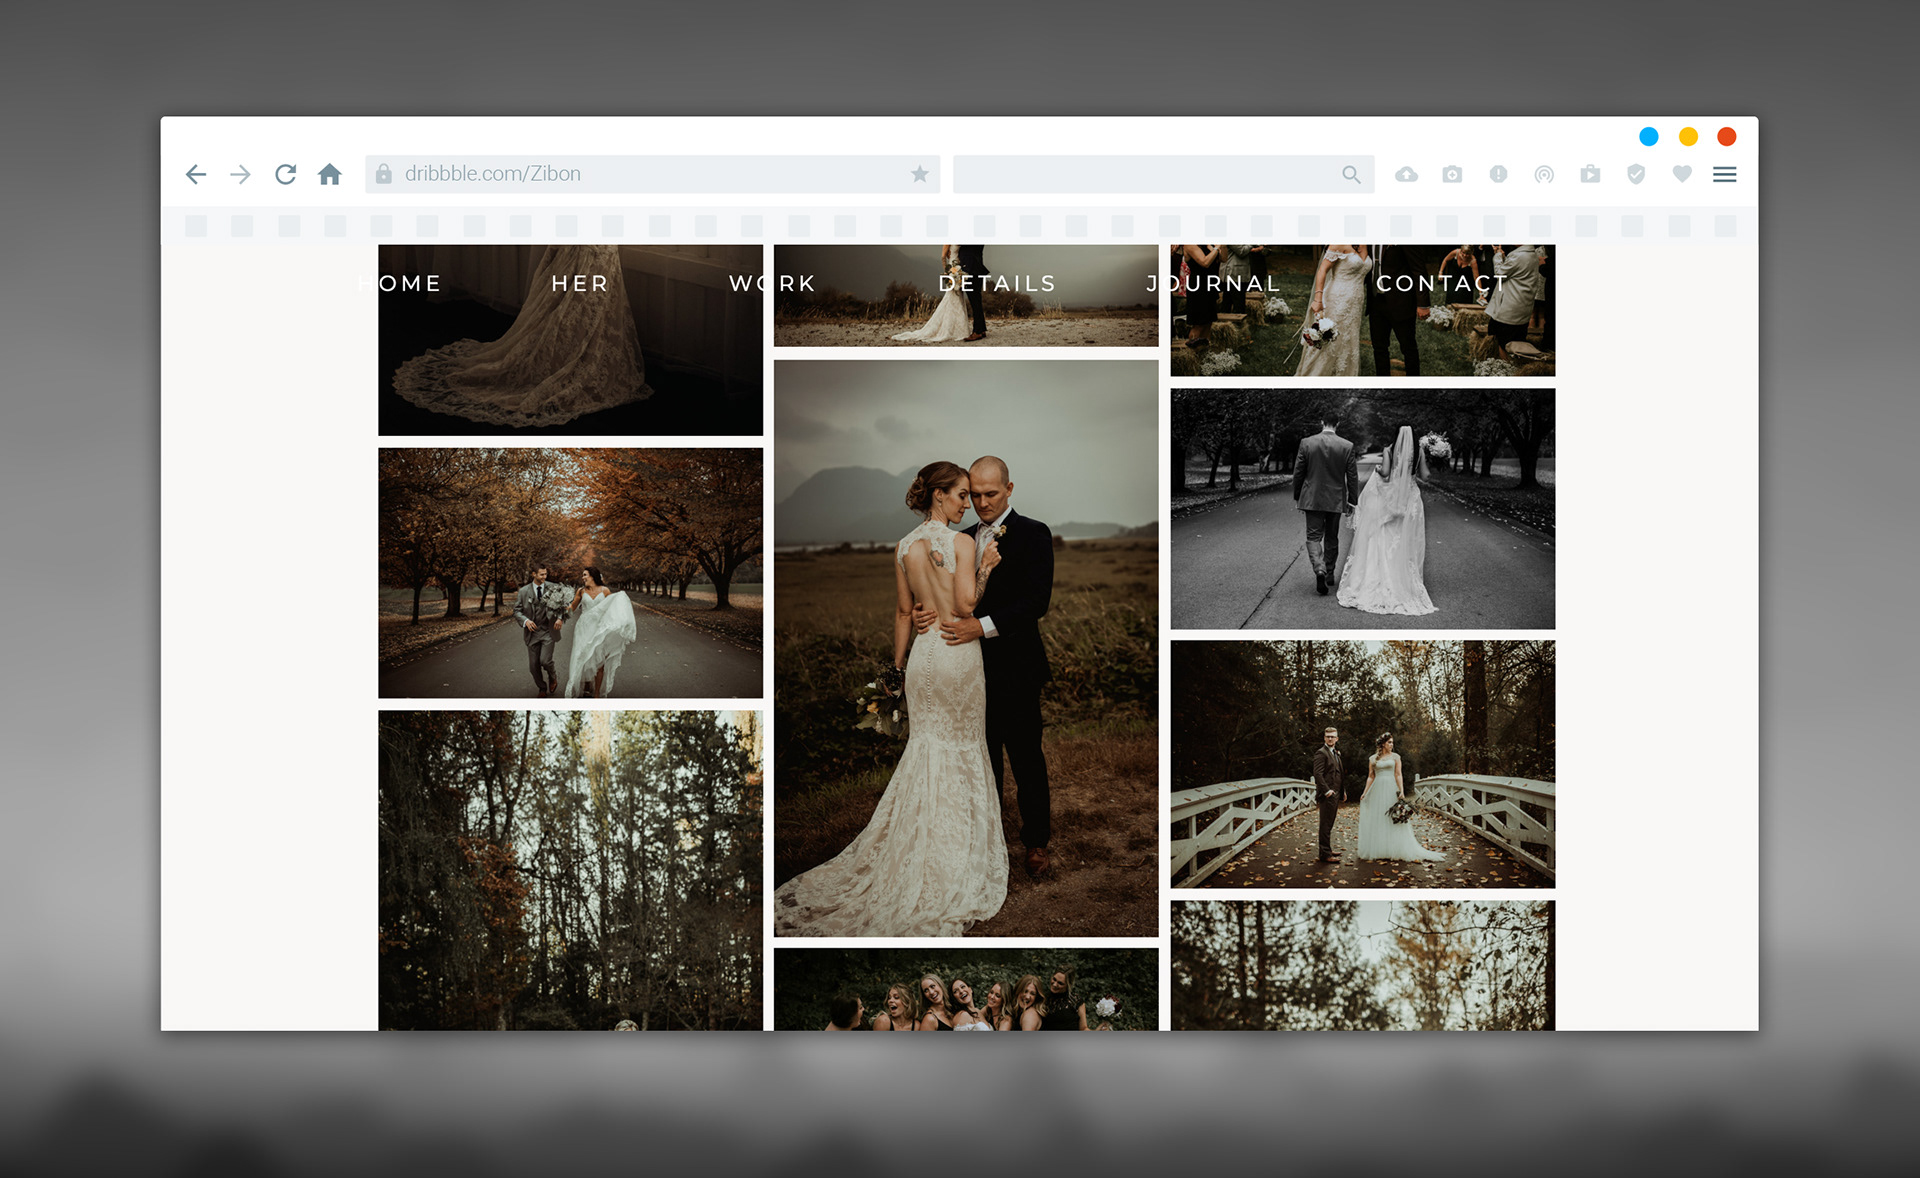1920x1178 pixels.
Task: Open the couple on white bridge photo
Action: tap(1362, 764)
